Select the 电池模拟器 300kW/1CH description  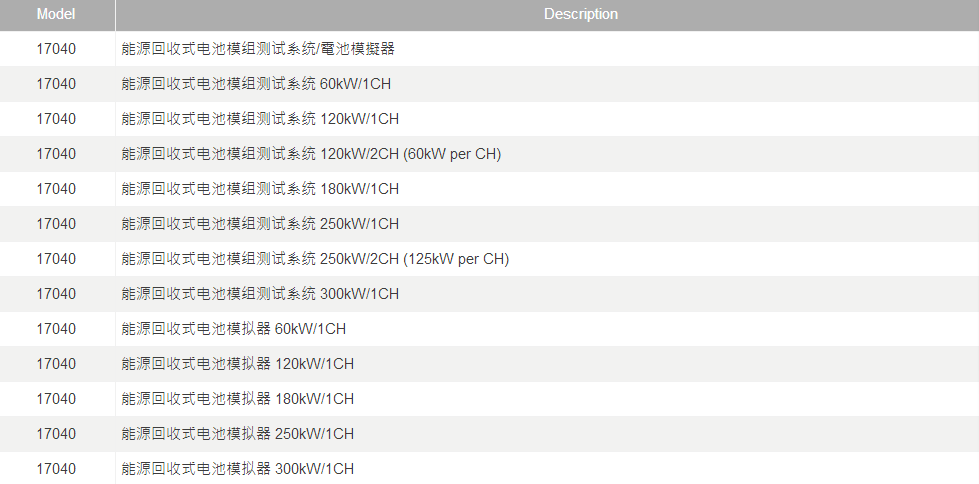tap(238, 468)
